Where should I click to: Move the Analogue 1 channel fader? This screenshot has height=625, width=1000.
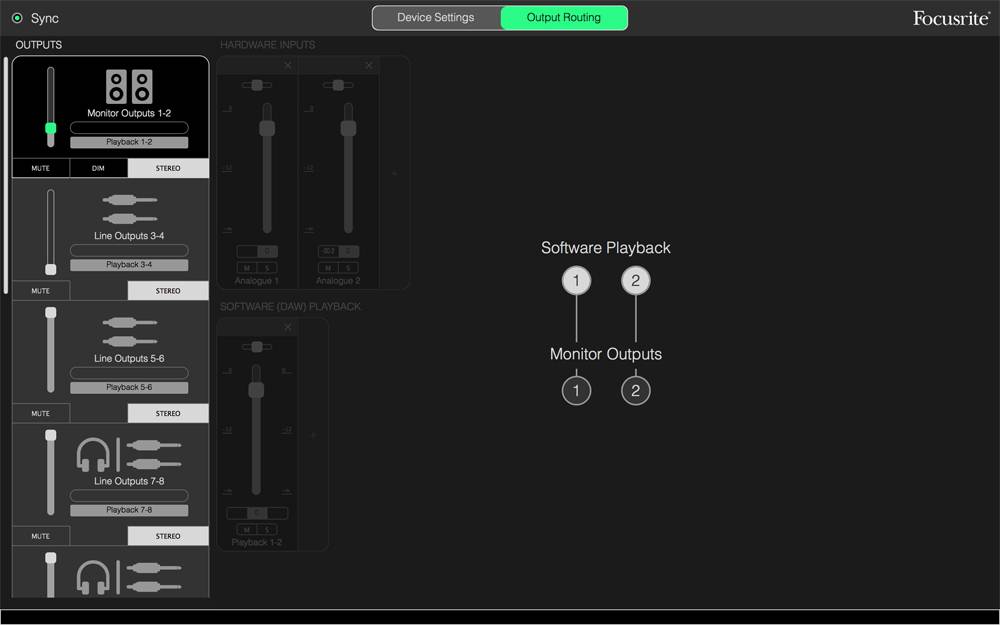point(267,128)
